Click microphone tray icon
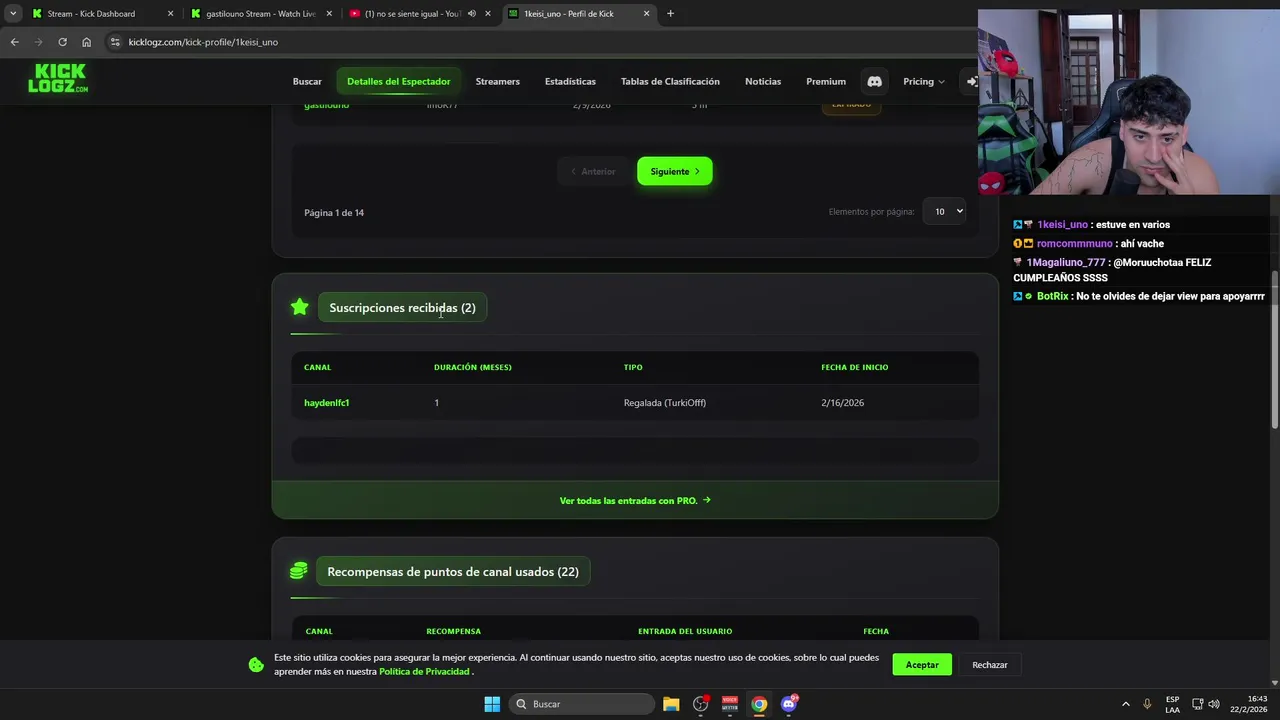 (x=1147, y=704)
